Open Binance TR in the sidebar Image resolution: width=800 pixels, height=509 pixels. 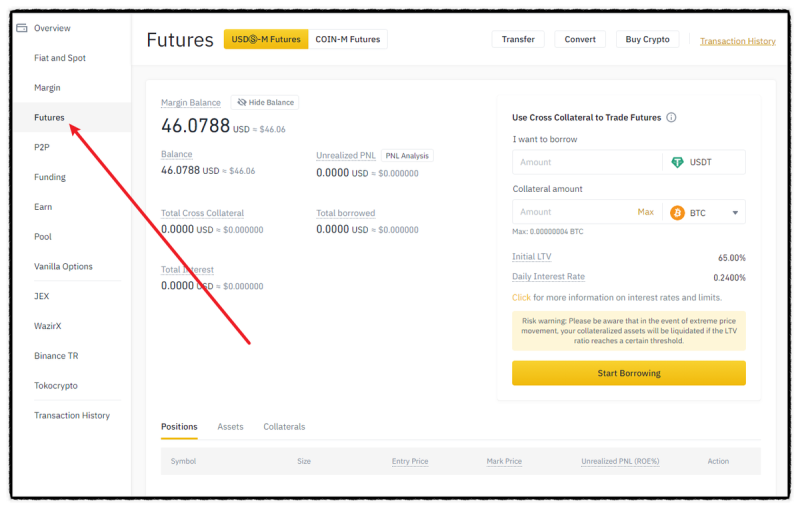tap(56, 356)
